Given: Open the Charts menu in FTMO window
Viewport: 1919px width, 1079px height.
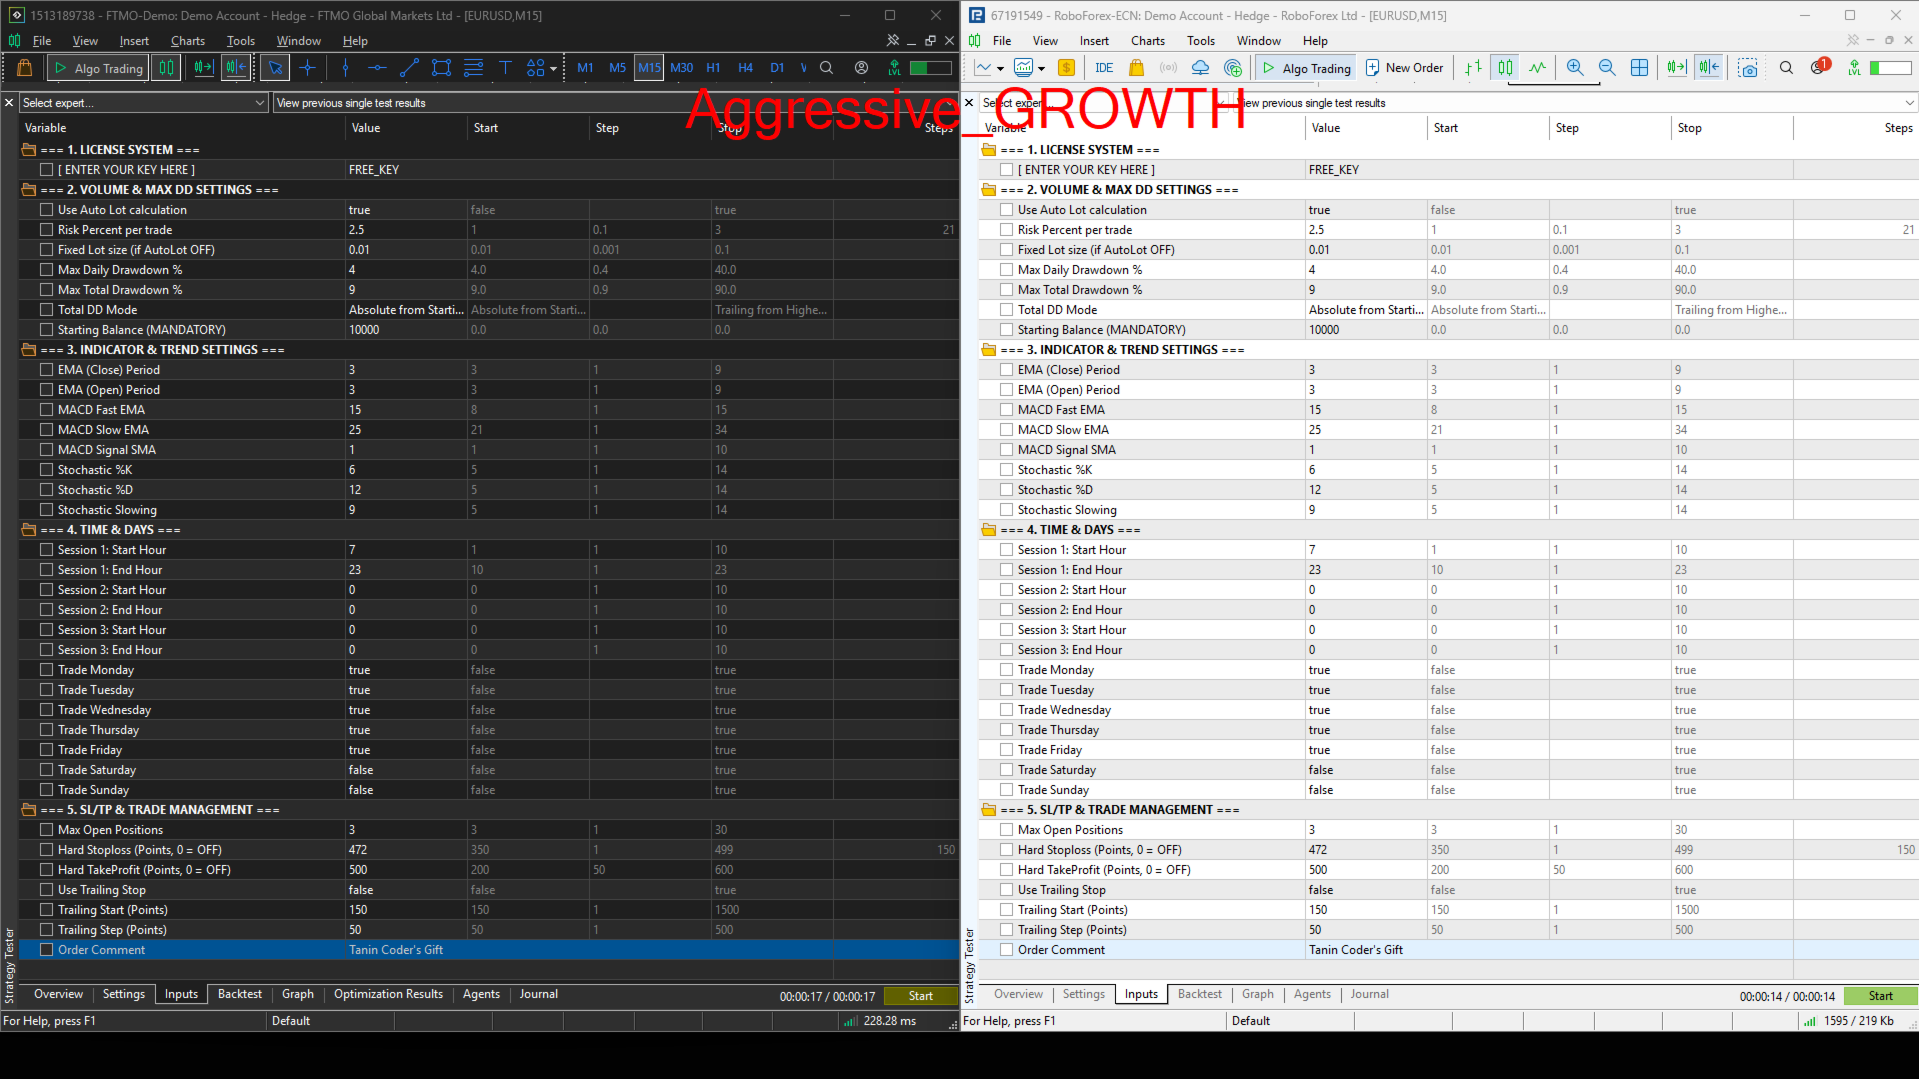Looking at the screenshot, I should click(187, 41).
